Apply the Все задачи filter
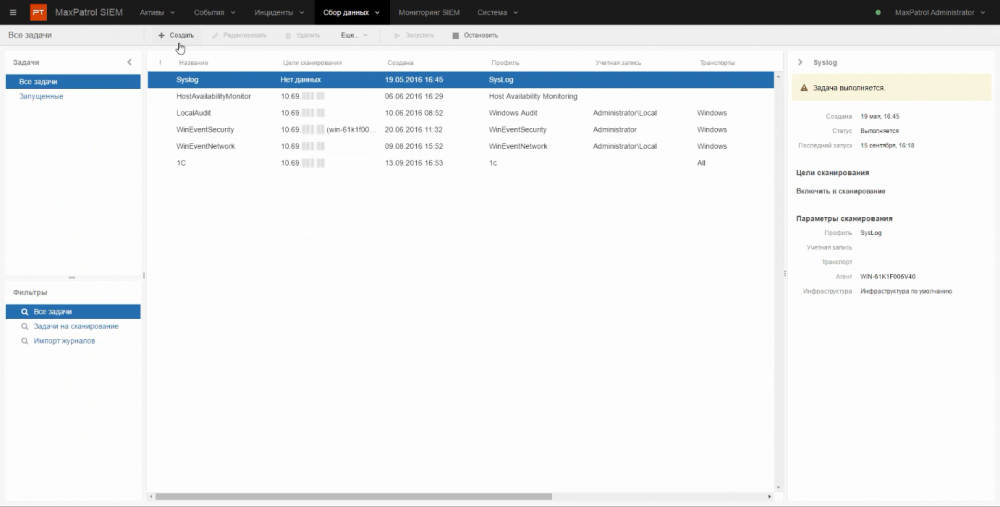This screenshot has width=1000, height=507. tap(73, 312)
